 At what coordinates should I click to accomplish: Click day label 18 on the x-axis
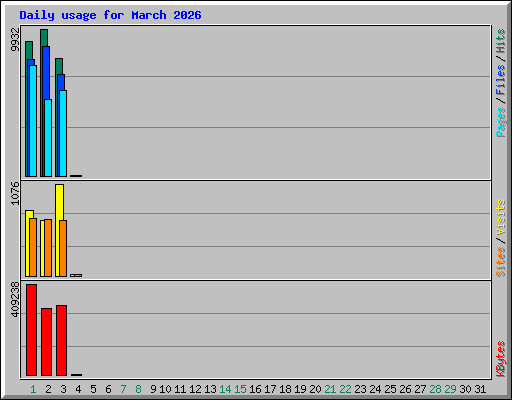pyautogui.click(x=285, y=389)
